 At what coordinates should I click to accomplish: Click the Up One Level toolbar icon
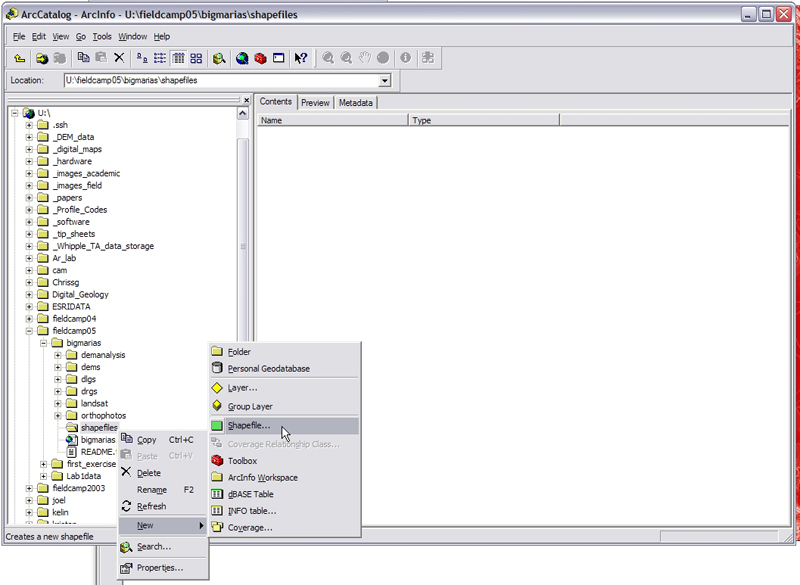[20, 57]
